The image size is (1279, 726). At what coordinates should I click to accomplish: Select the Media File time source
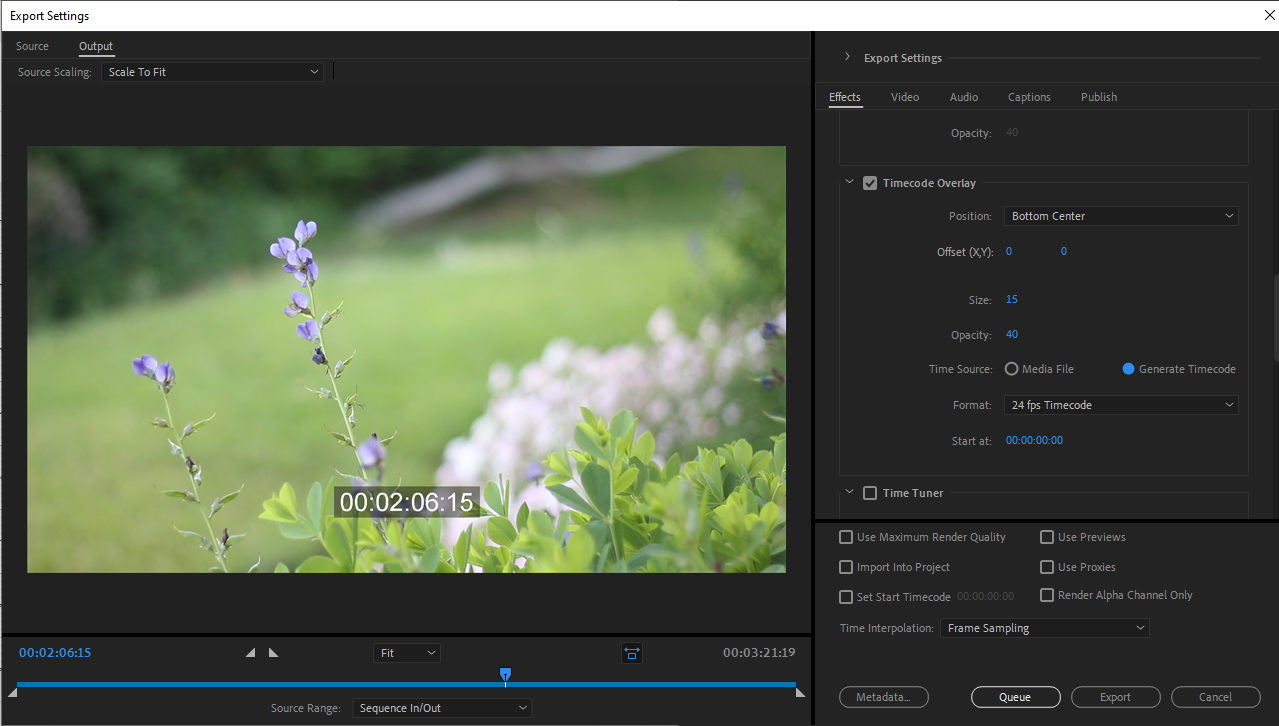(x=1011, y=368)
